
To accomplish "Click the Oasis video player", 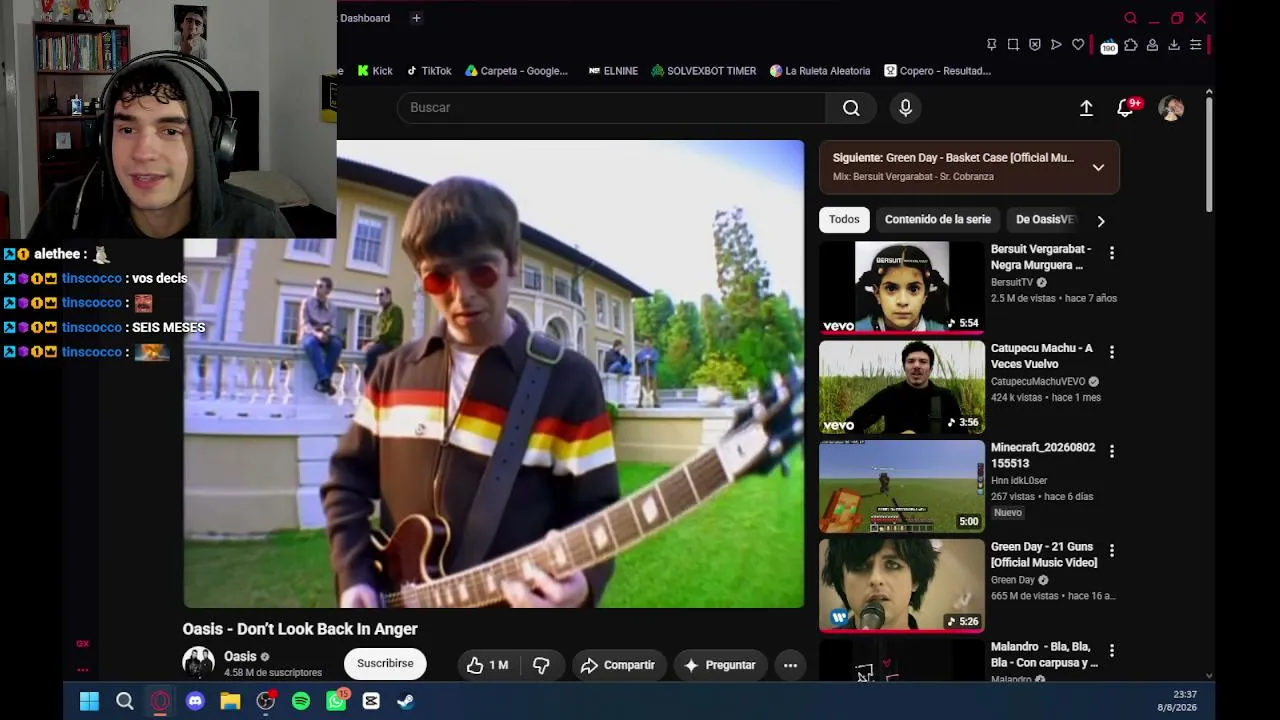I will tap(493, 374).
